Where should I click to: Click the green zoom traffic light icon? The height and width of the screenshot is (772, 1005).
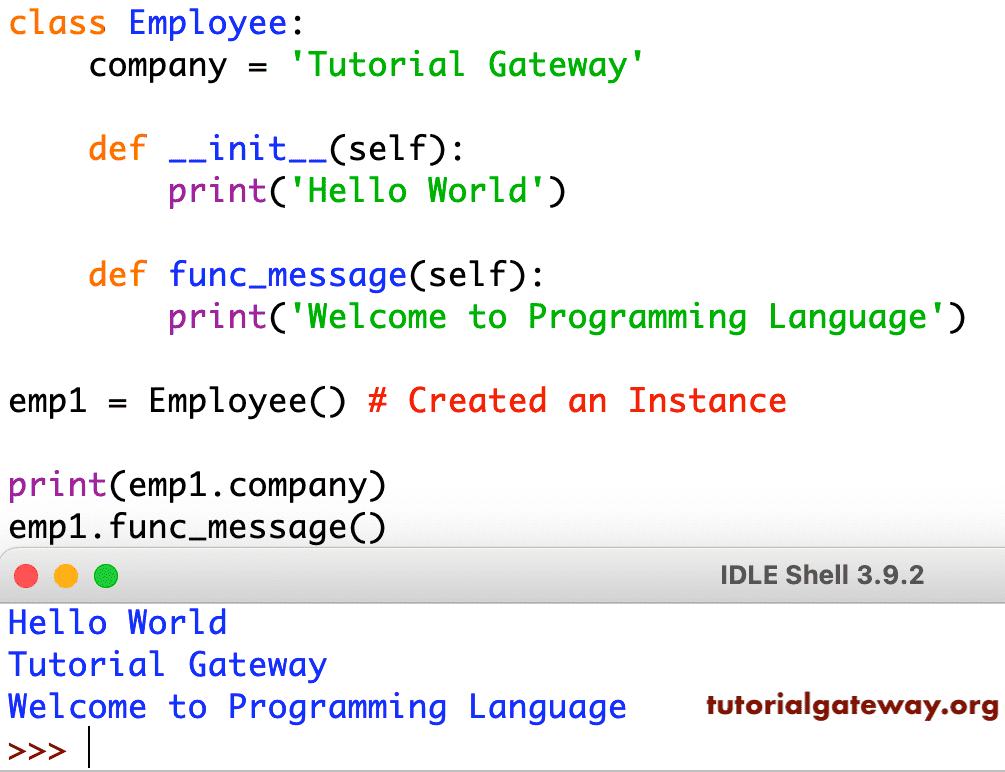click(x=105, y=576)
